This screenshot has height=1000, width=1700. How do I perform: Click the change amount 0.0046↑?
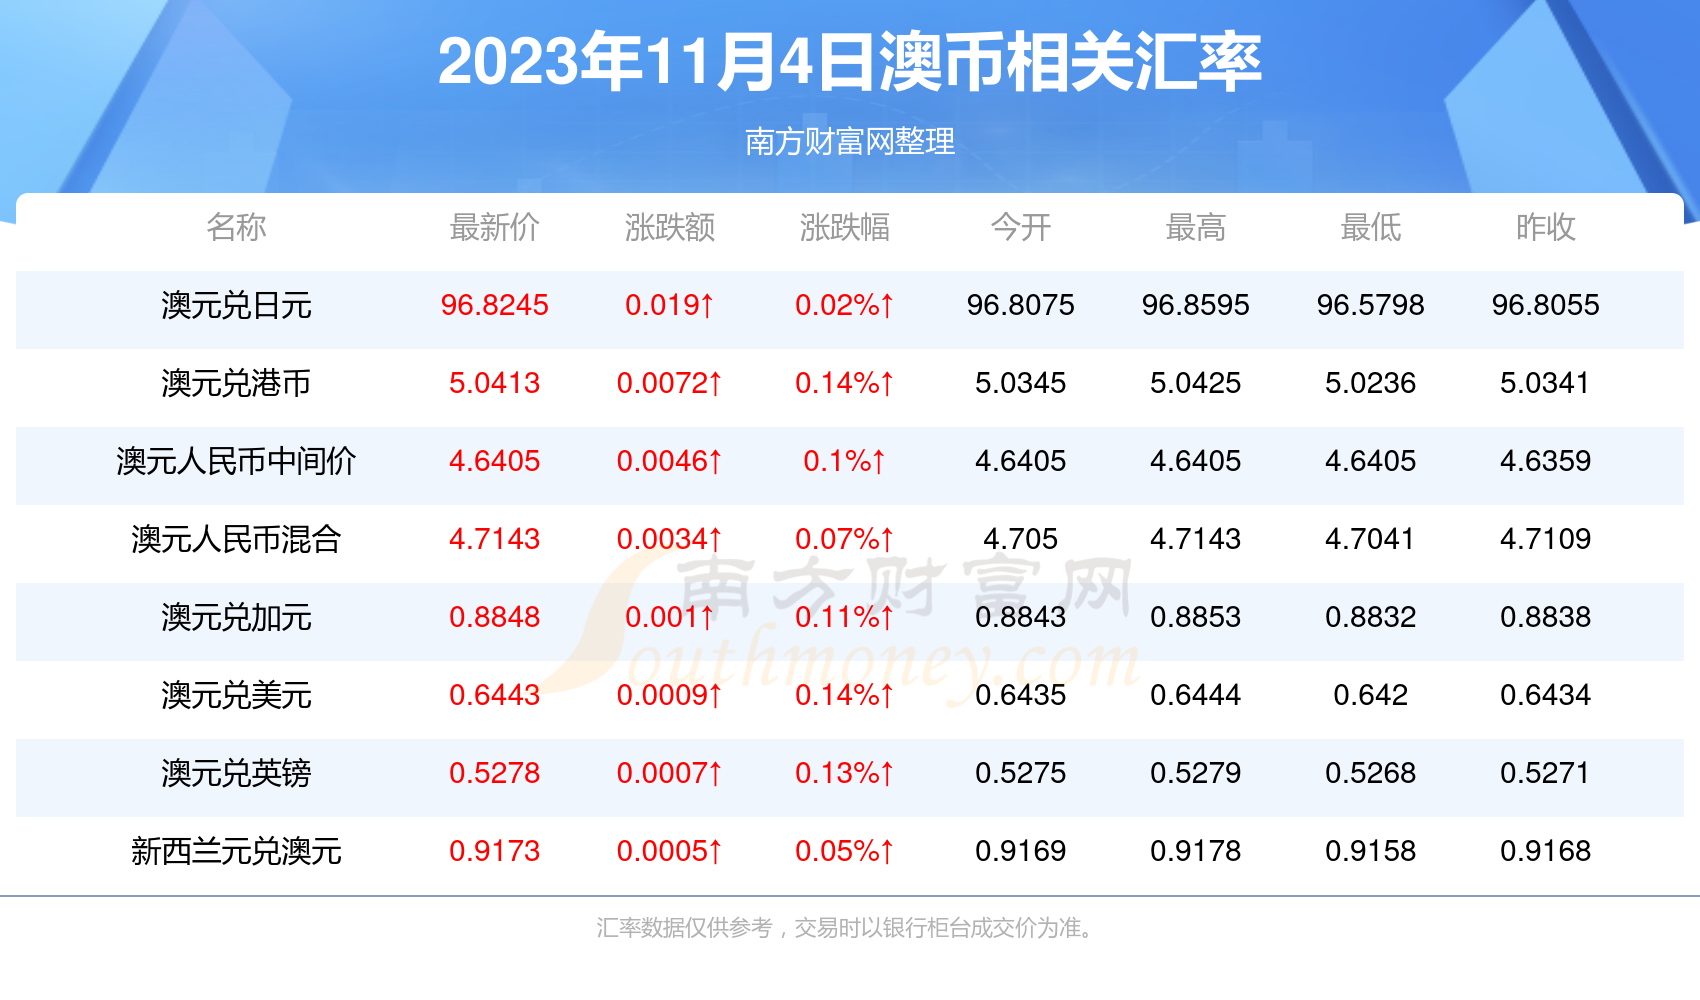tap(669, 461)
